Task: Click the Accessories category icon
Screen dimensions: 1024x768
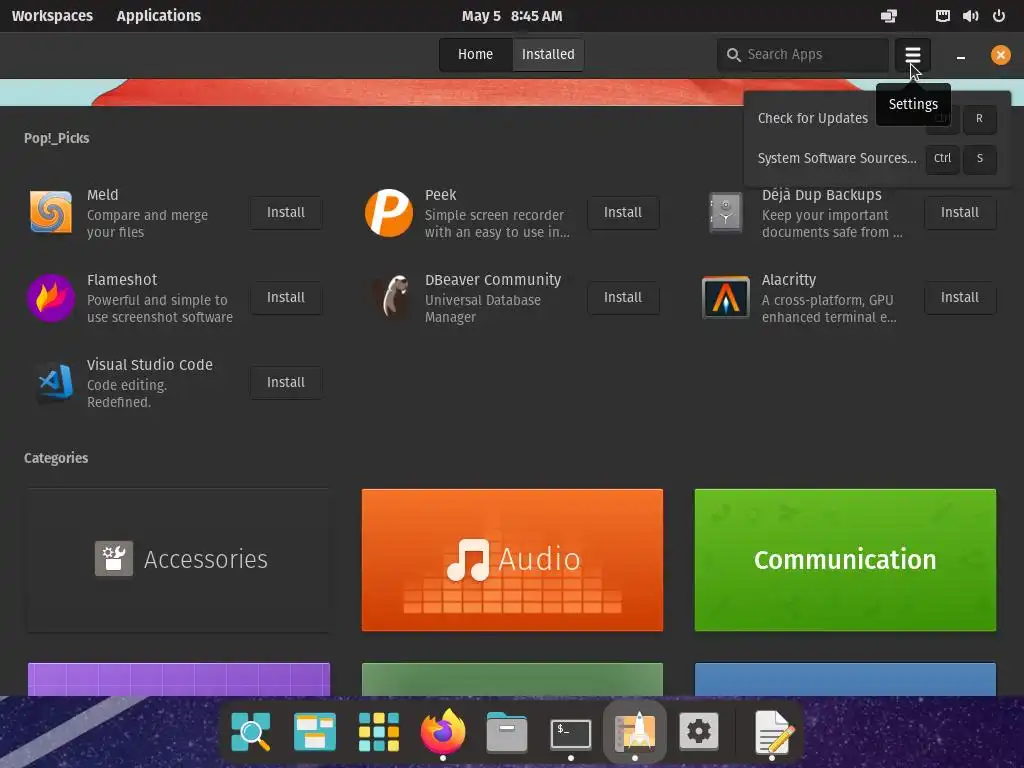Action: coord(114,558)
